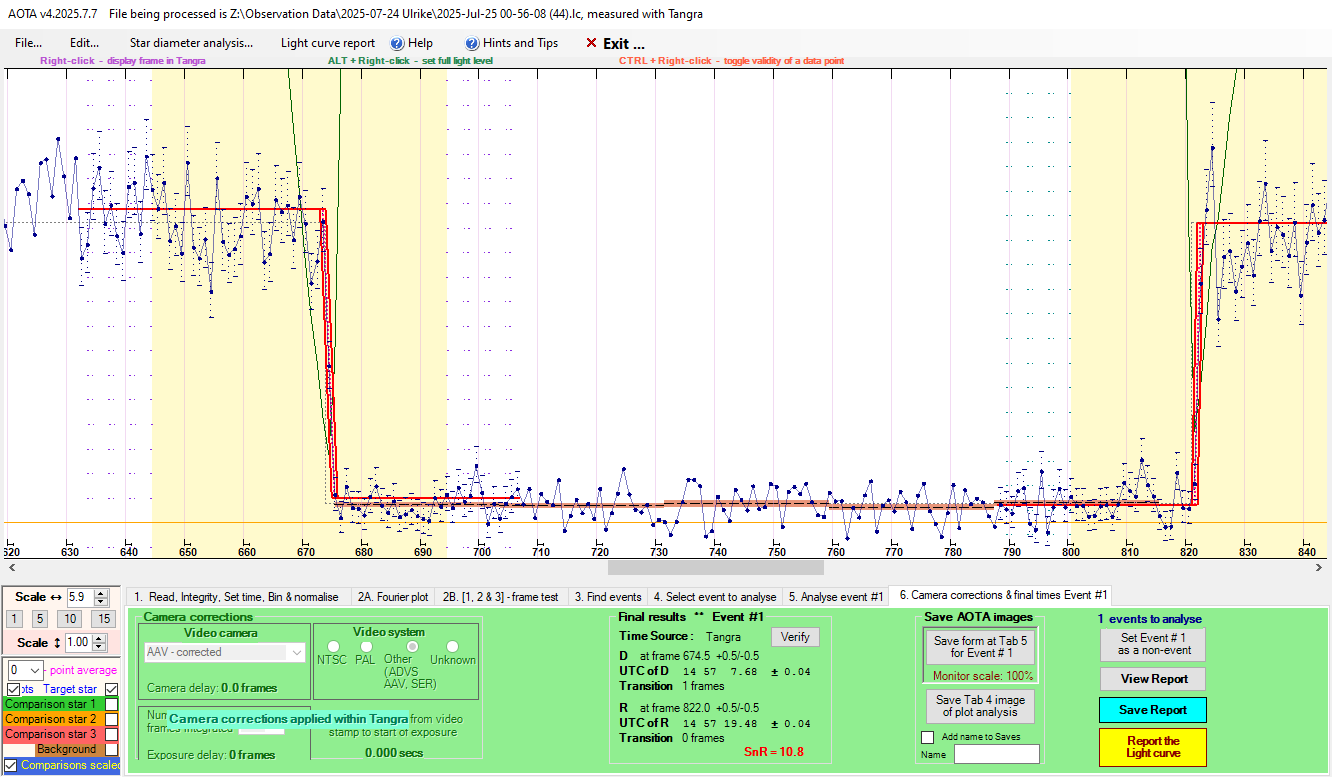Image resolution: width=1332 pixels, height=777 pixels.
Task: Click the Verify button
Action: 795,637
